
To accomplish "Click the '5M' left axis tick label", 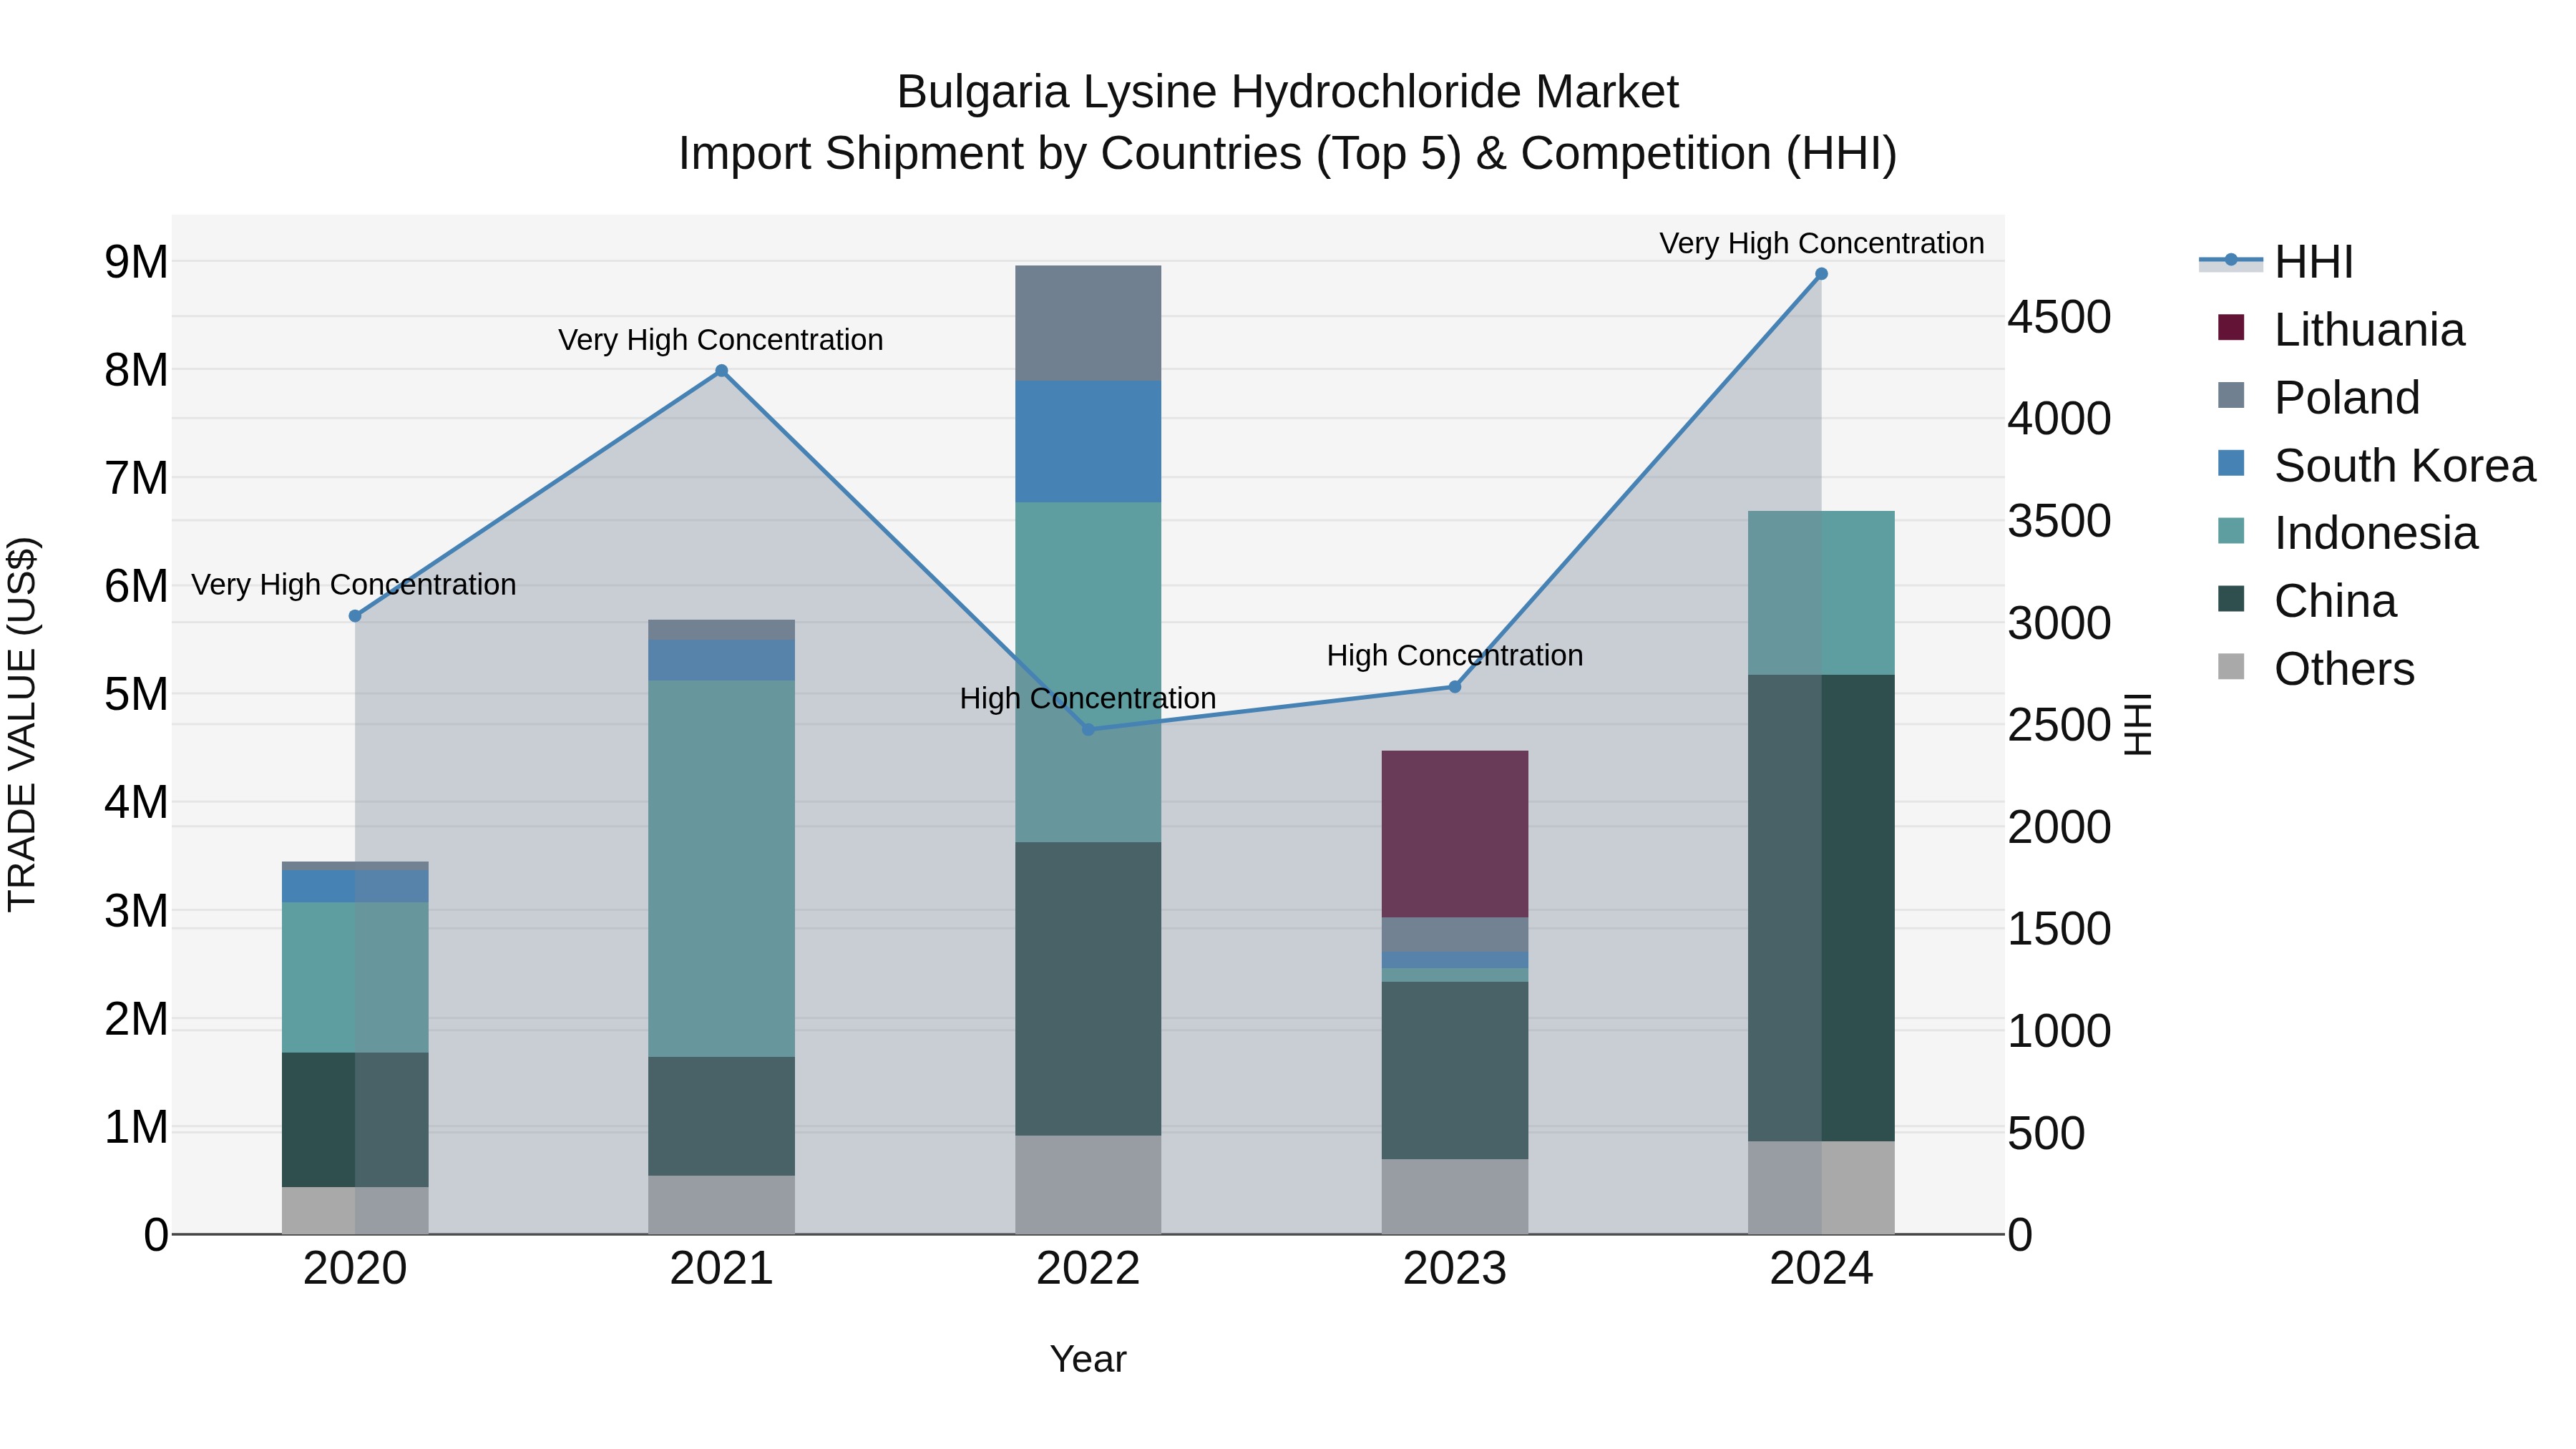I will [136, 694].
